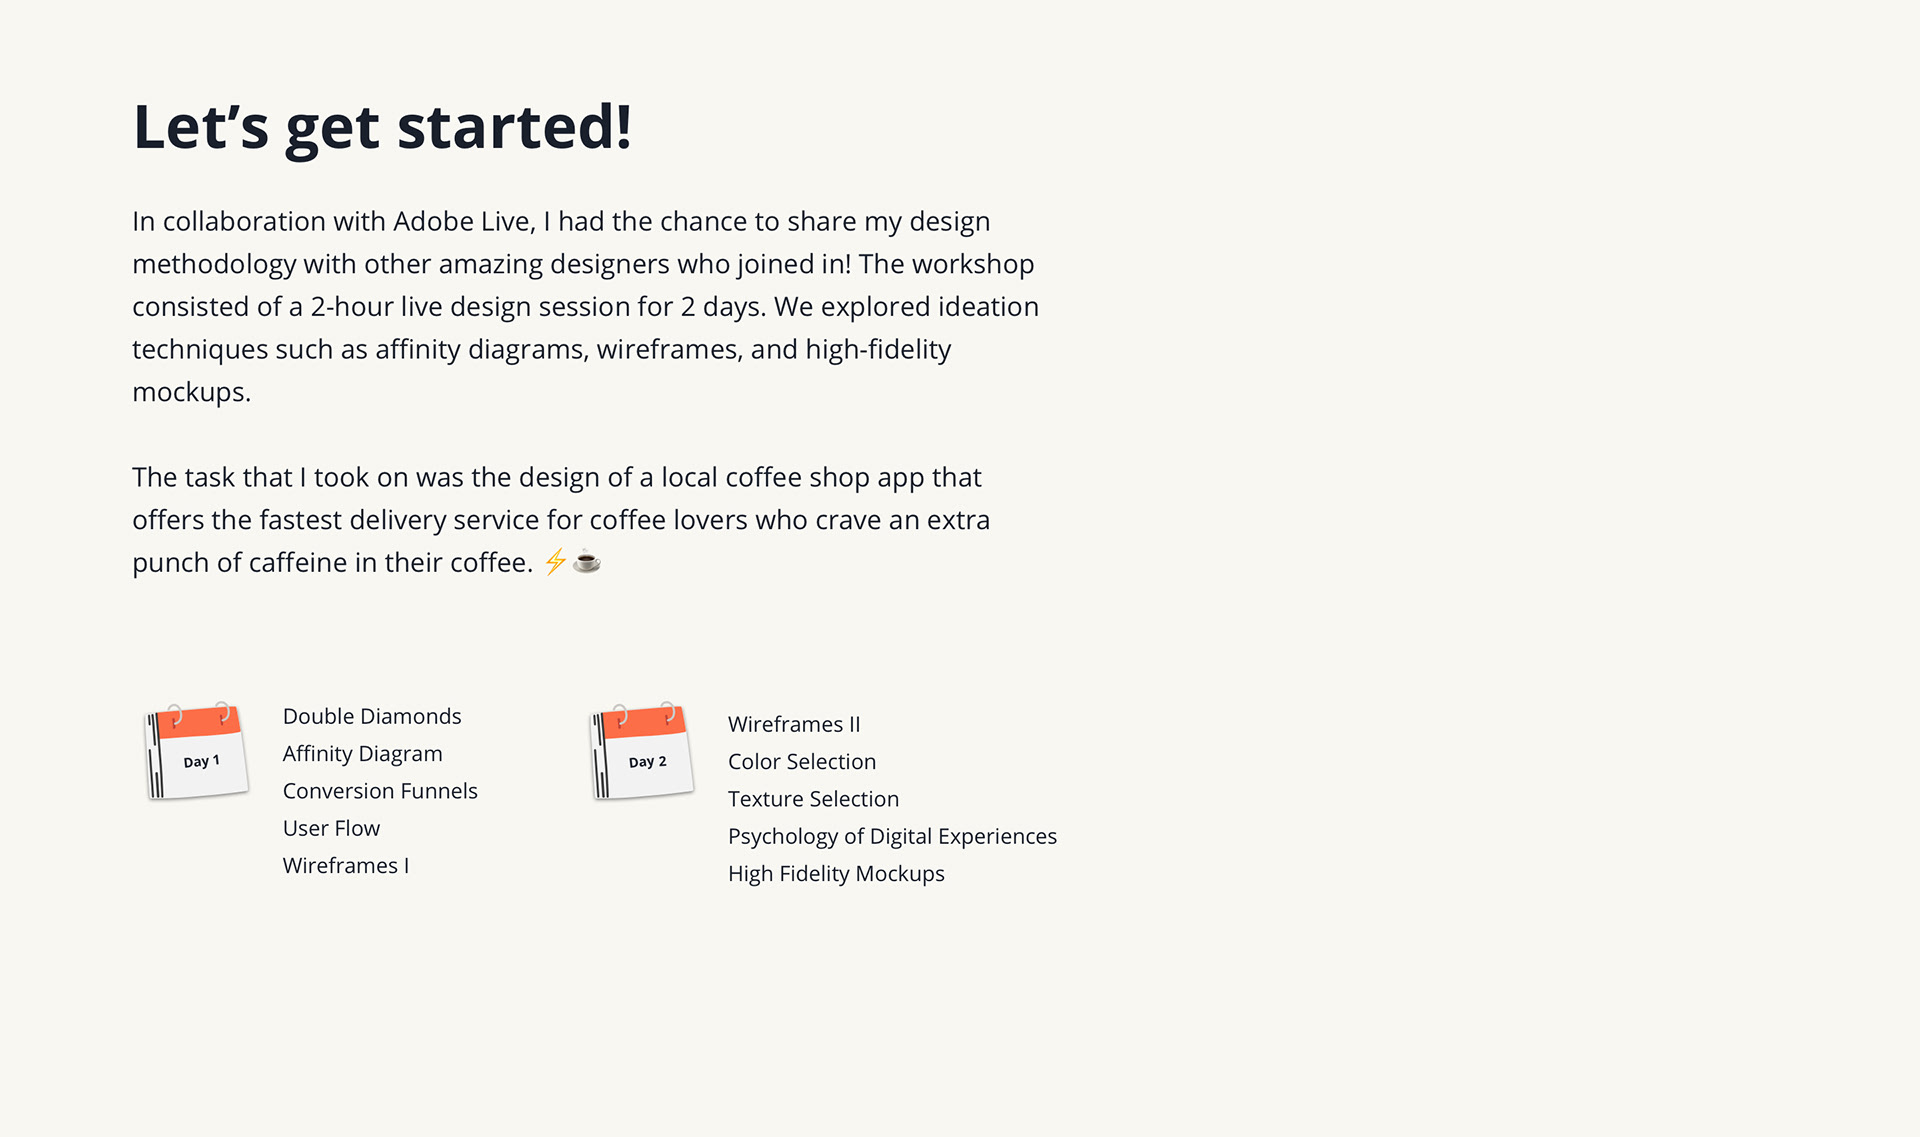
Task: Click the Day 2 calendar icon
Action: 642,752
